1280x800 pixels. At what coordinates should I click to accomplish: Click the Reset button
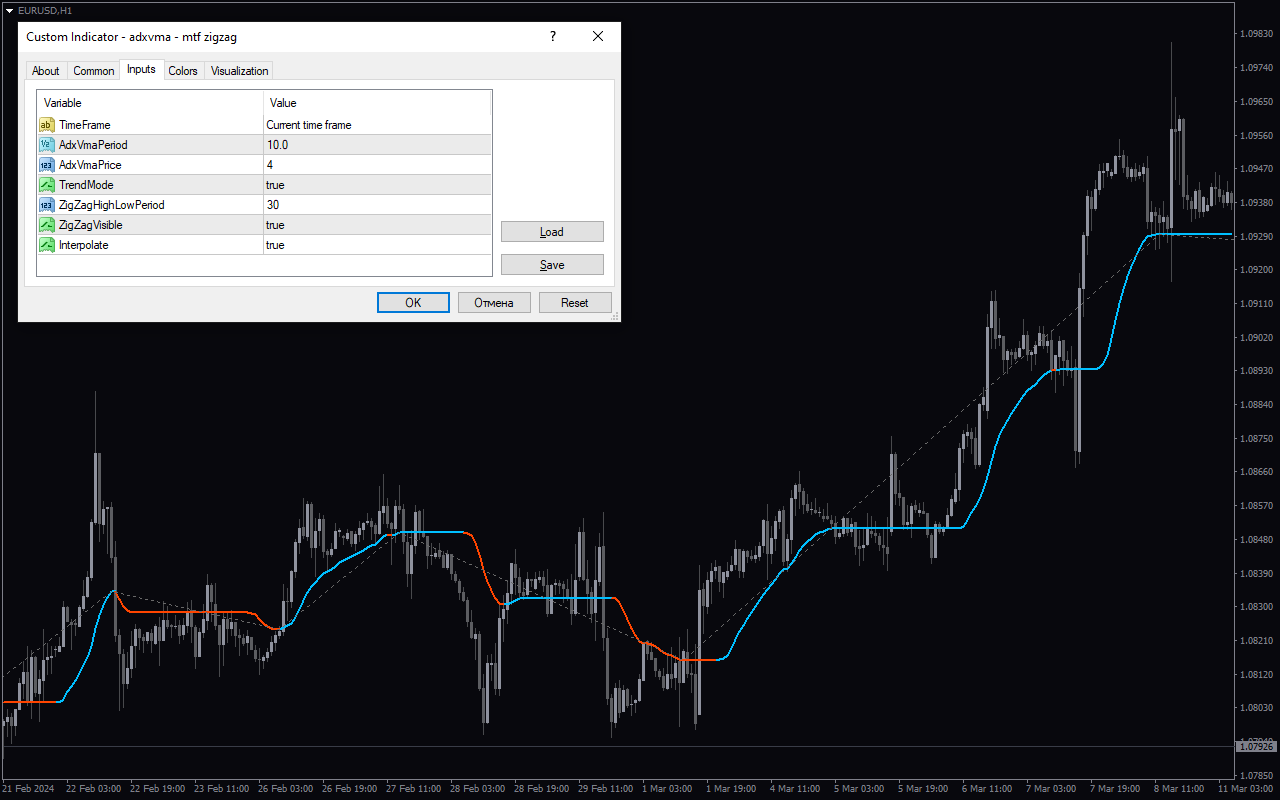[x=575, y=303]
